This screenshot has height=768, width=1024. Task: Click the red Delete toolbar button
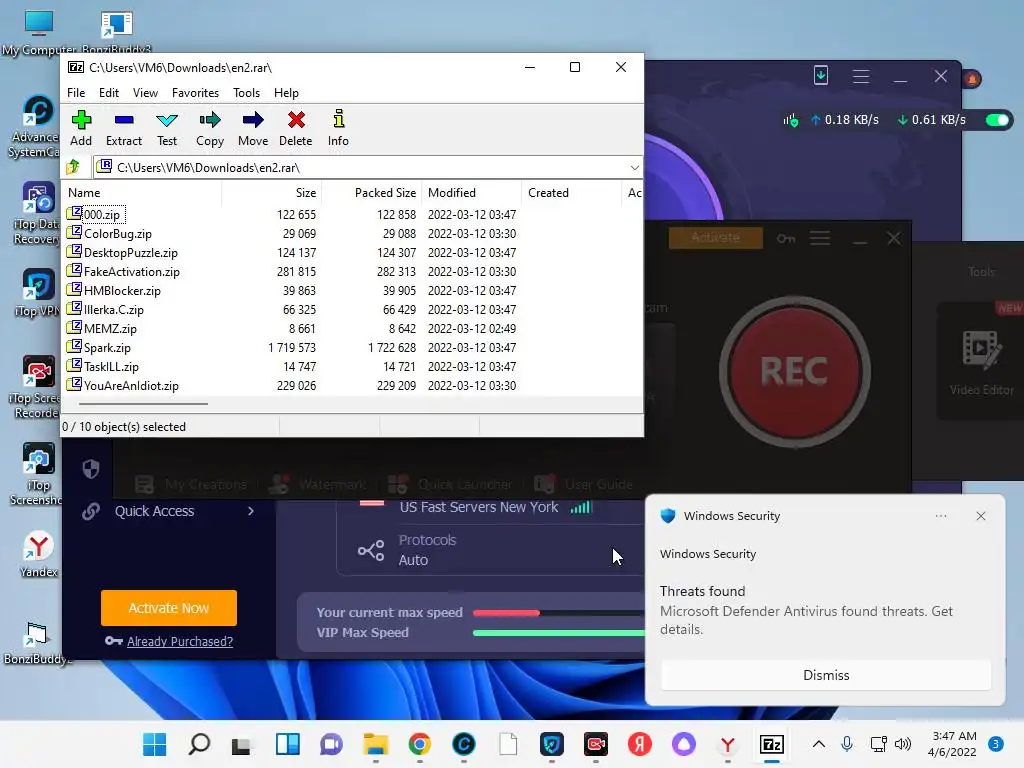(x=296, y=128)
